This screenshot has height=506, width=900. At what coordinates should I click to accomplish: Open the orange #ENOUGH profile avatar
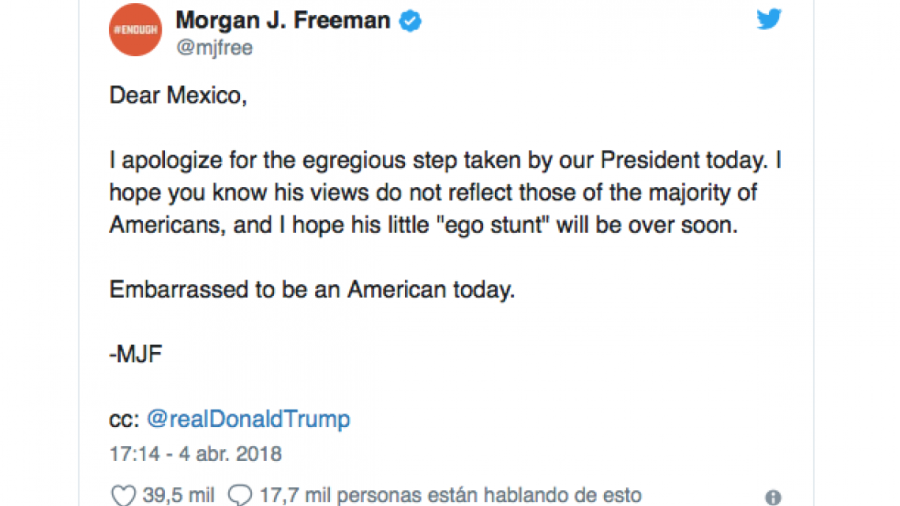[135, 30]
